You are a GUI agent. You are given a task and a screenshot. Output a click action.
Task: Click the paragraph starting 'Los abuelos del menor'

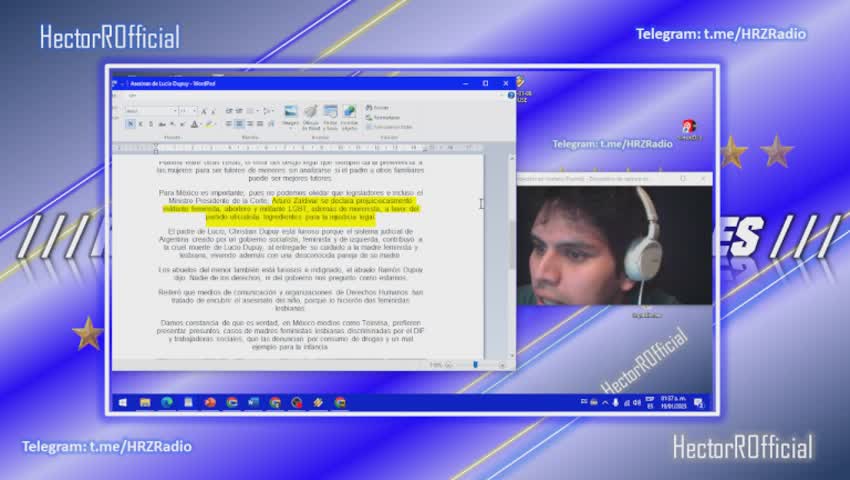click(x=291, y=273)
